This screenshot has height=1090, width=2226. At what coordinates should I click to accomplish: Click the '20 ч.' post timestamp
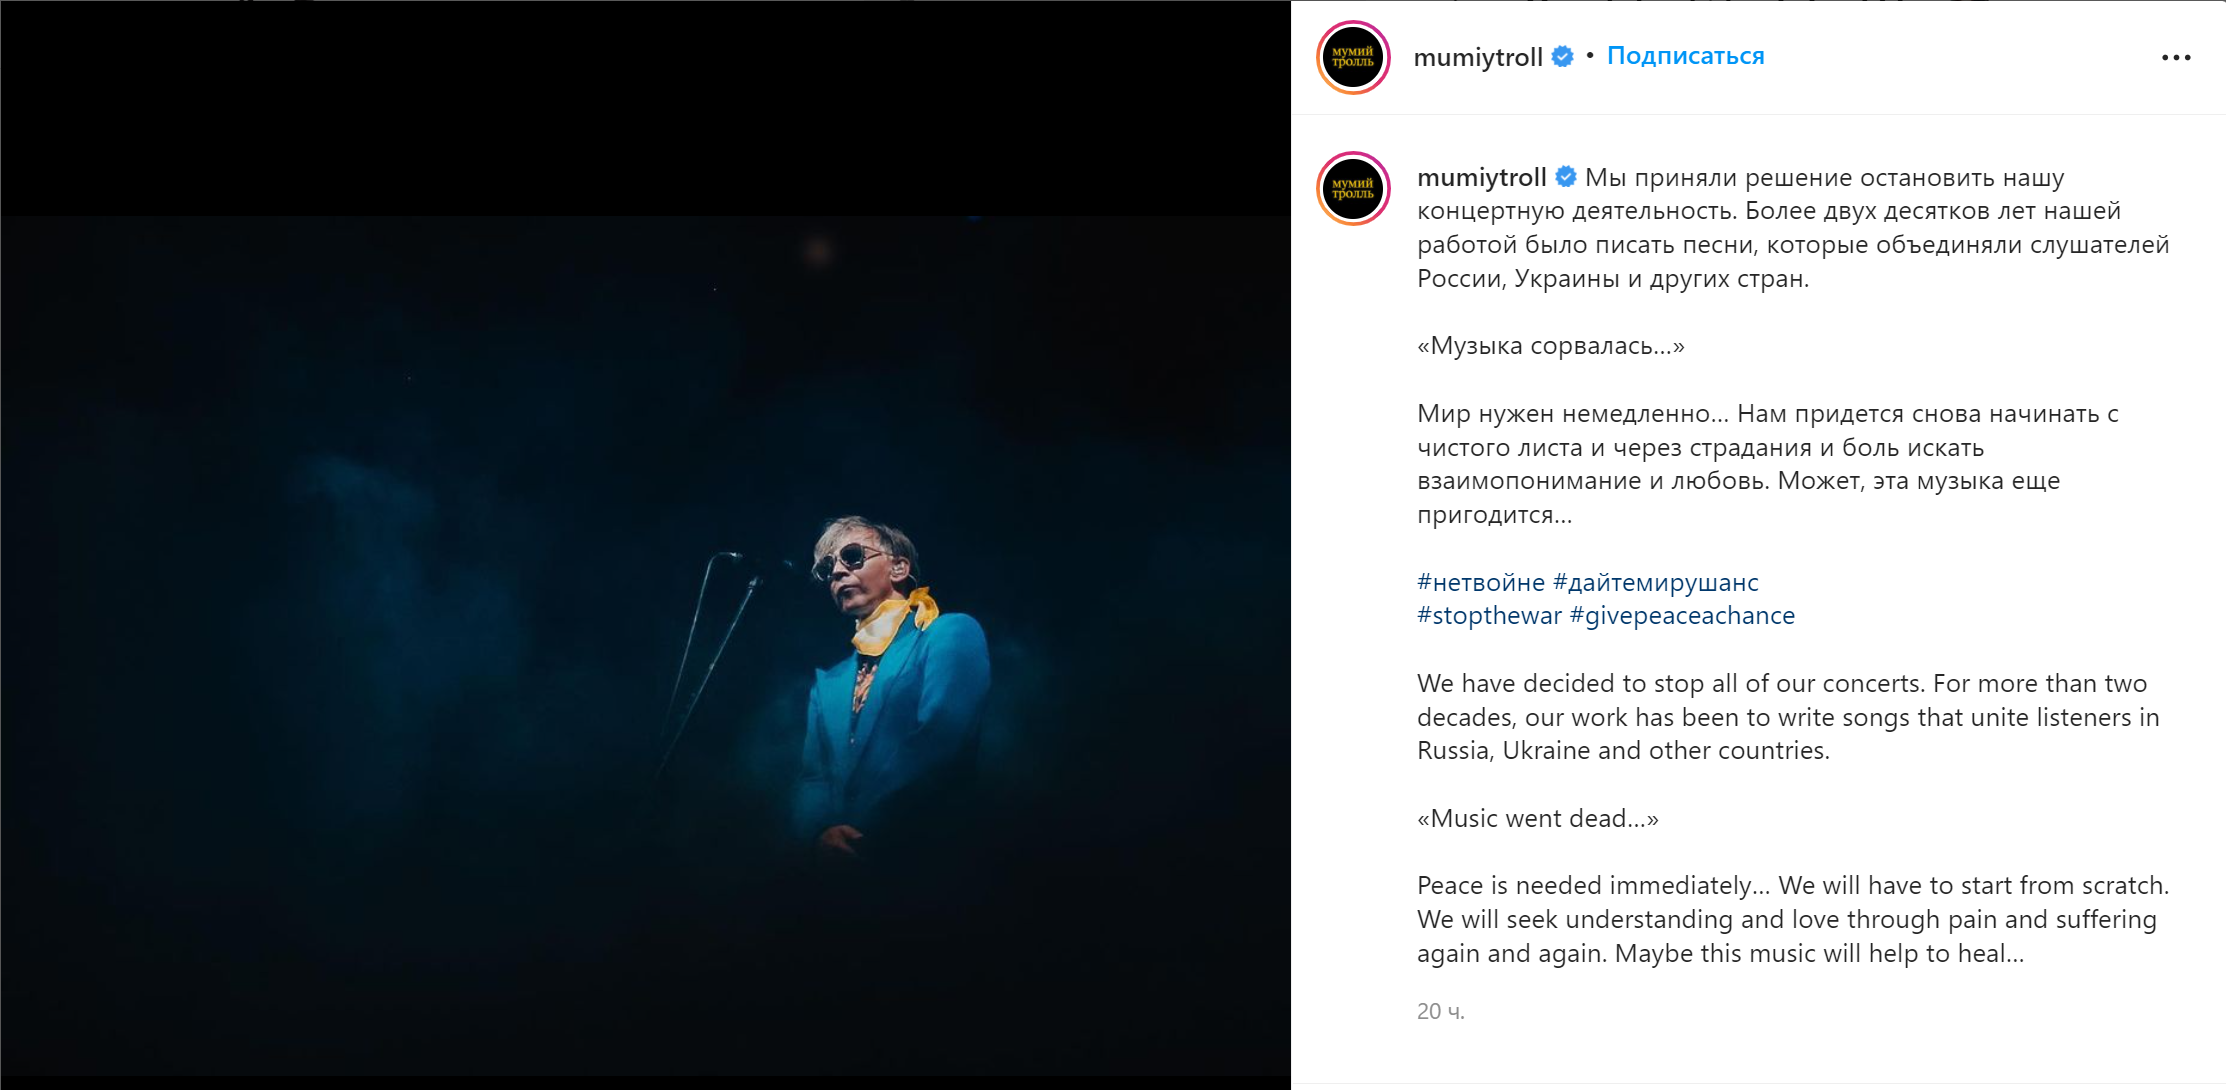point(1440,1011)
